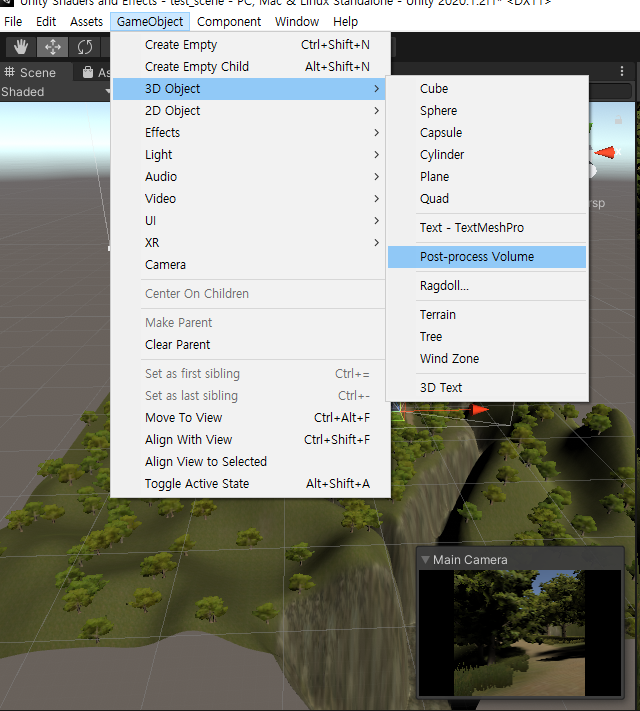
Task: Create a Quad object
Action: [x=487, y=199]
